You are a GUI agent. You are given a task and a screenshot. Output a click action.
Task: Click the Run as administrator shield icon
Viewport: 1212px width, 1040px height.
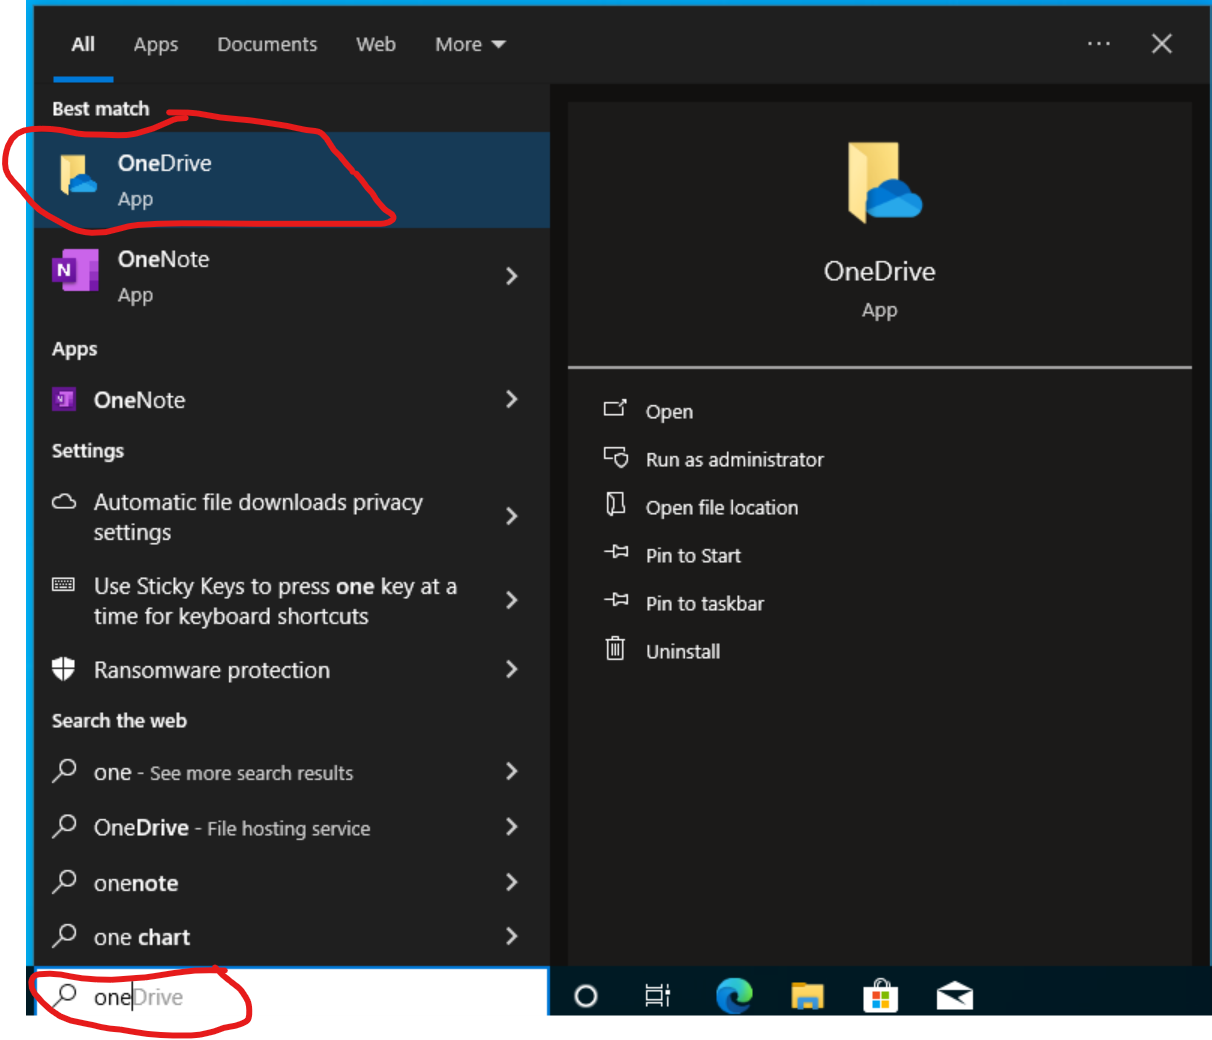click(616, 457)
